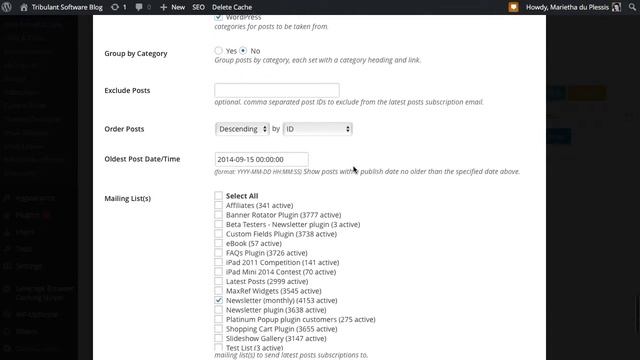This screenshot has height=360, width=640.
Task: Check the eBook mailing list
Action: point(219,243)
